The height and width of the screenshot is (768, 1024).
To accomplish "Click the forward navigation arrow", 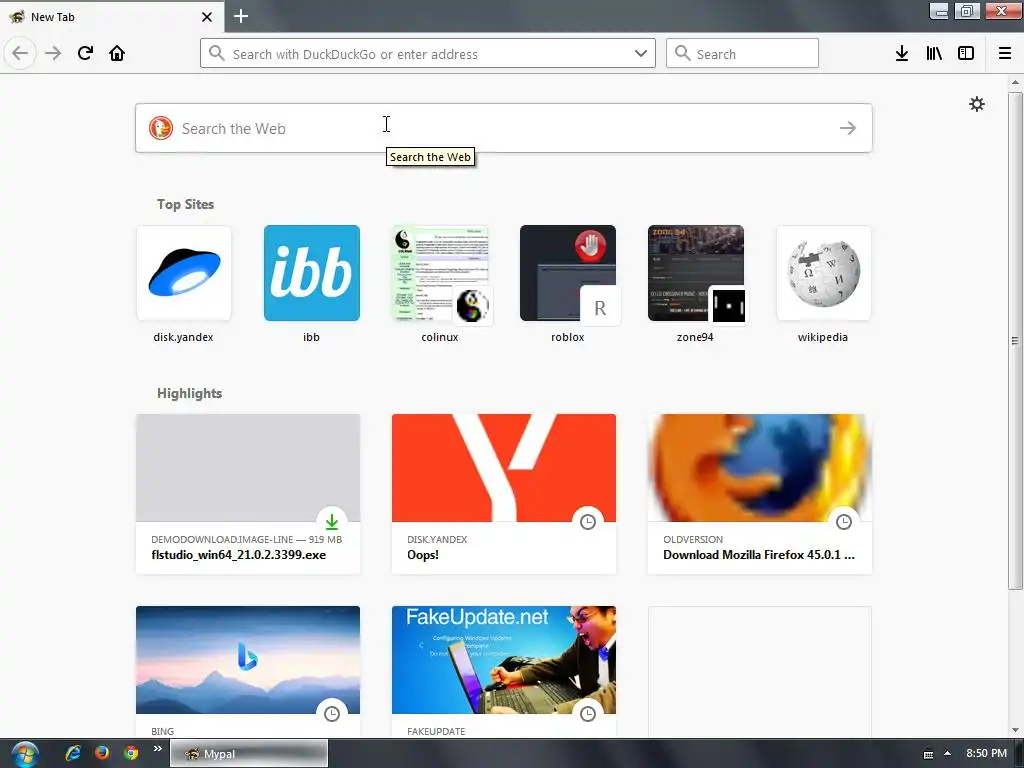I will point(53,53).
